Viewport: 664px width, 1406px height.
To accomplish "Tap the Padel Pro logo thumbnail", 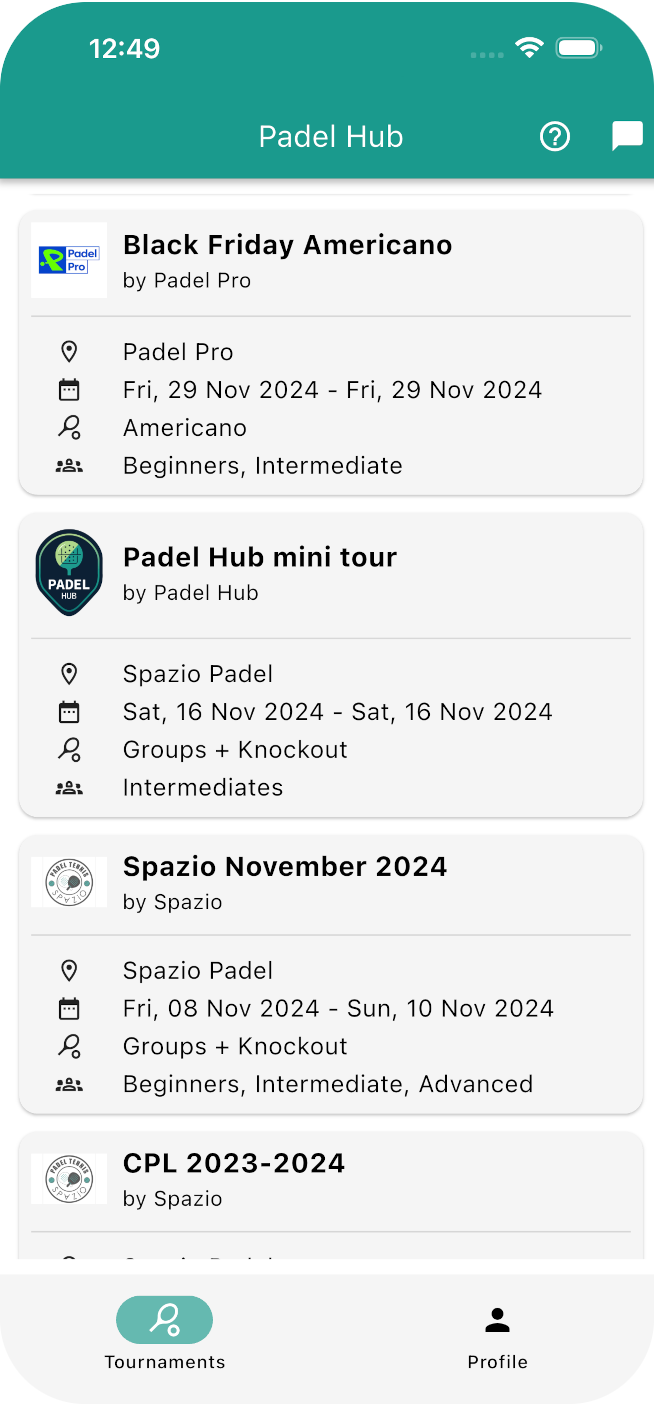I will 69,260.
